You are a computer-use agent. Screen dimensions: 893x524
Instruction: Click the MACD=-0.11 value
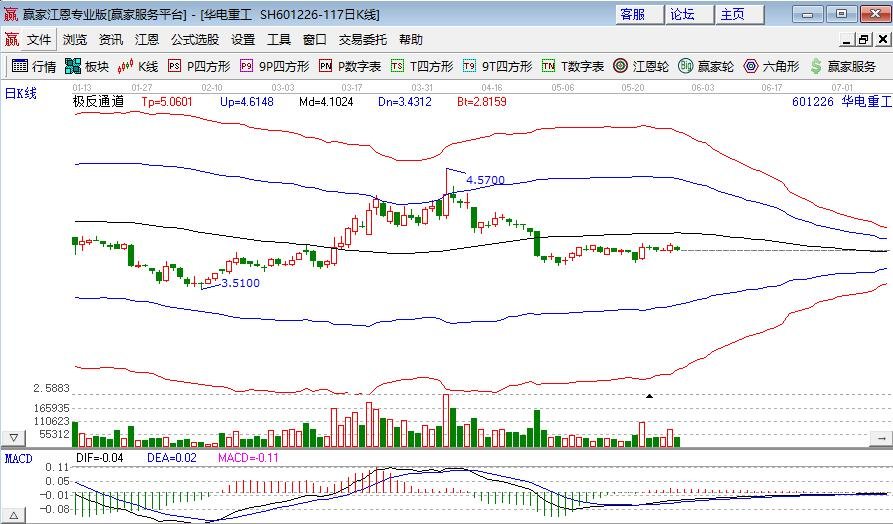[248, 458]
